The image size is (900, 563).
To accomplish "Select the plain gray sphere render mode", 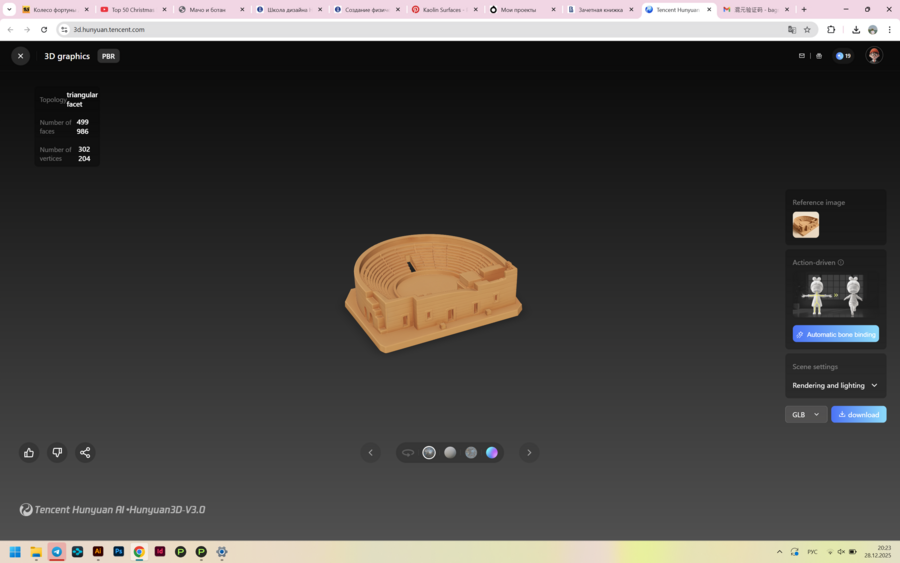I will click(450, 453).
